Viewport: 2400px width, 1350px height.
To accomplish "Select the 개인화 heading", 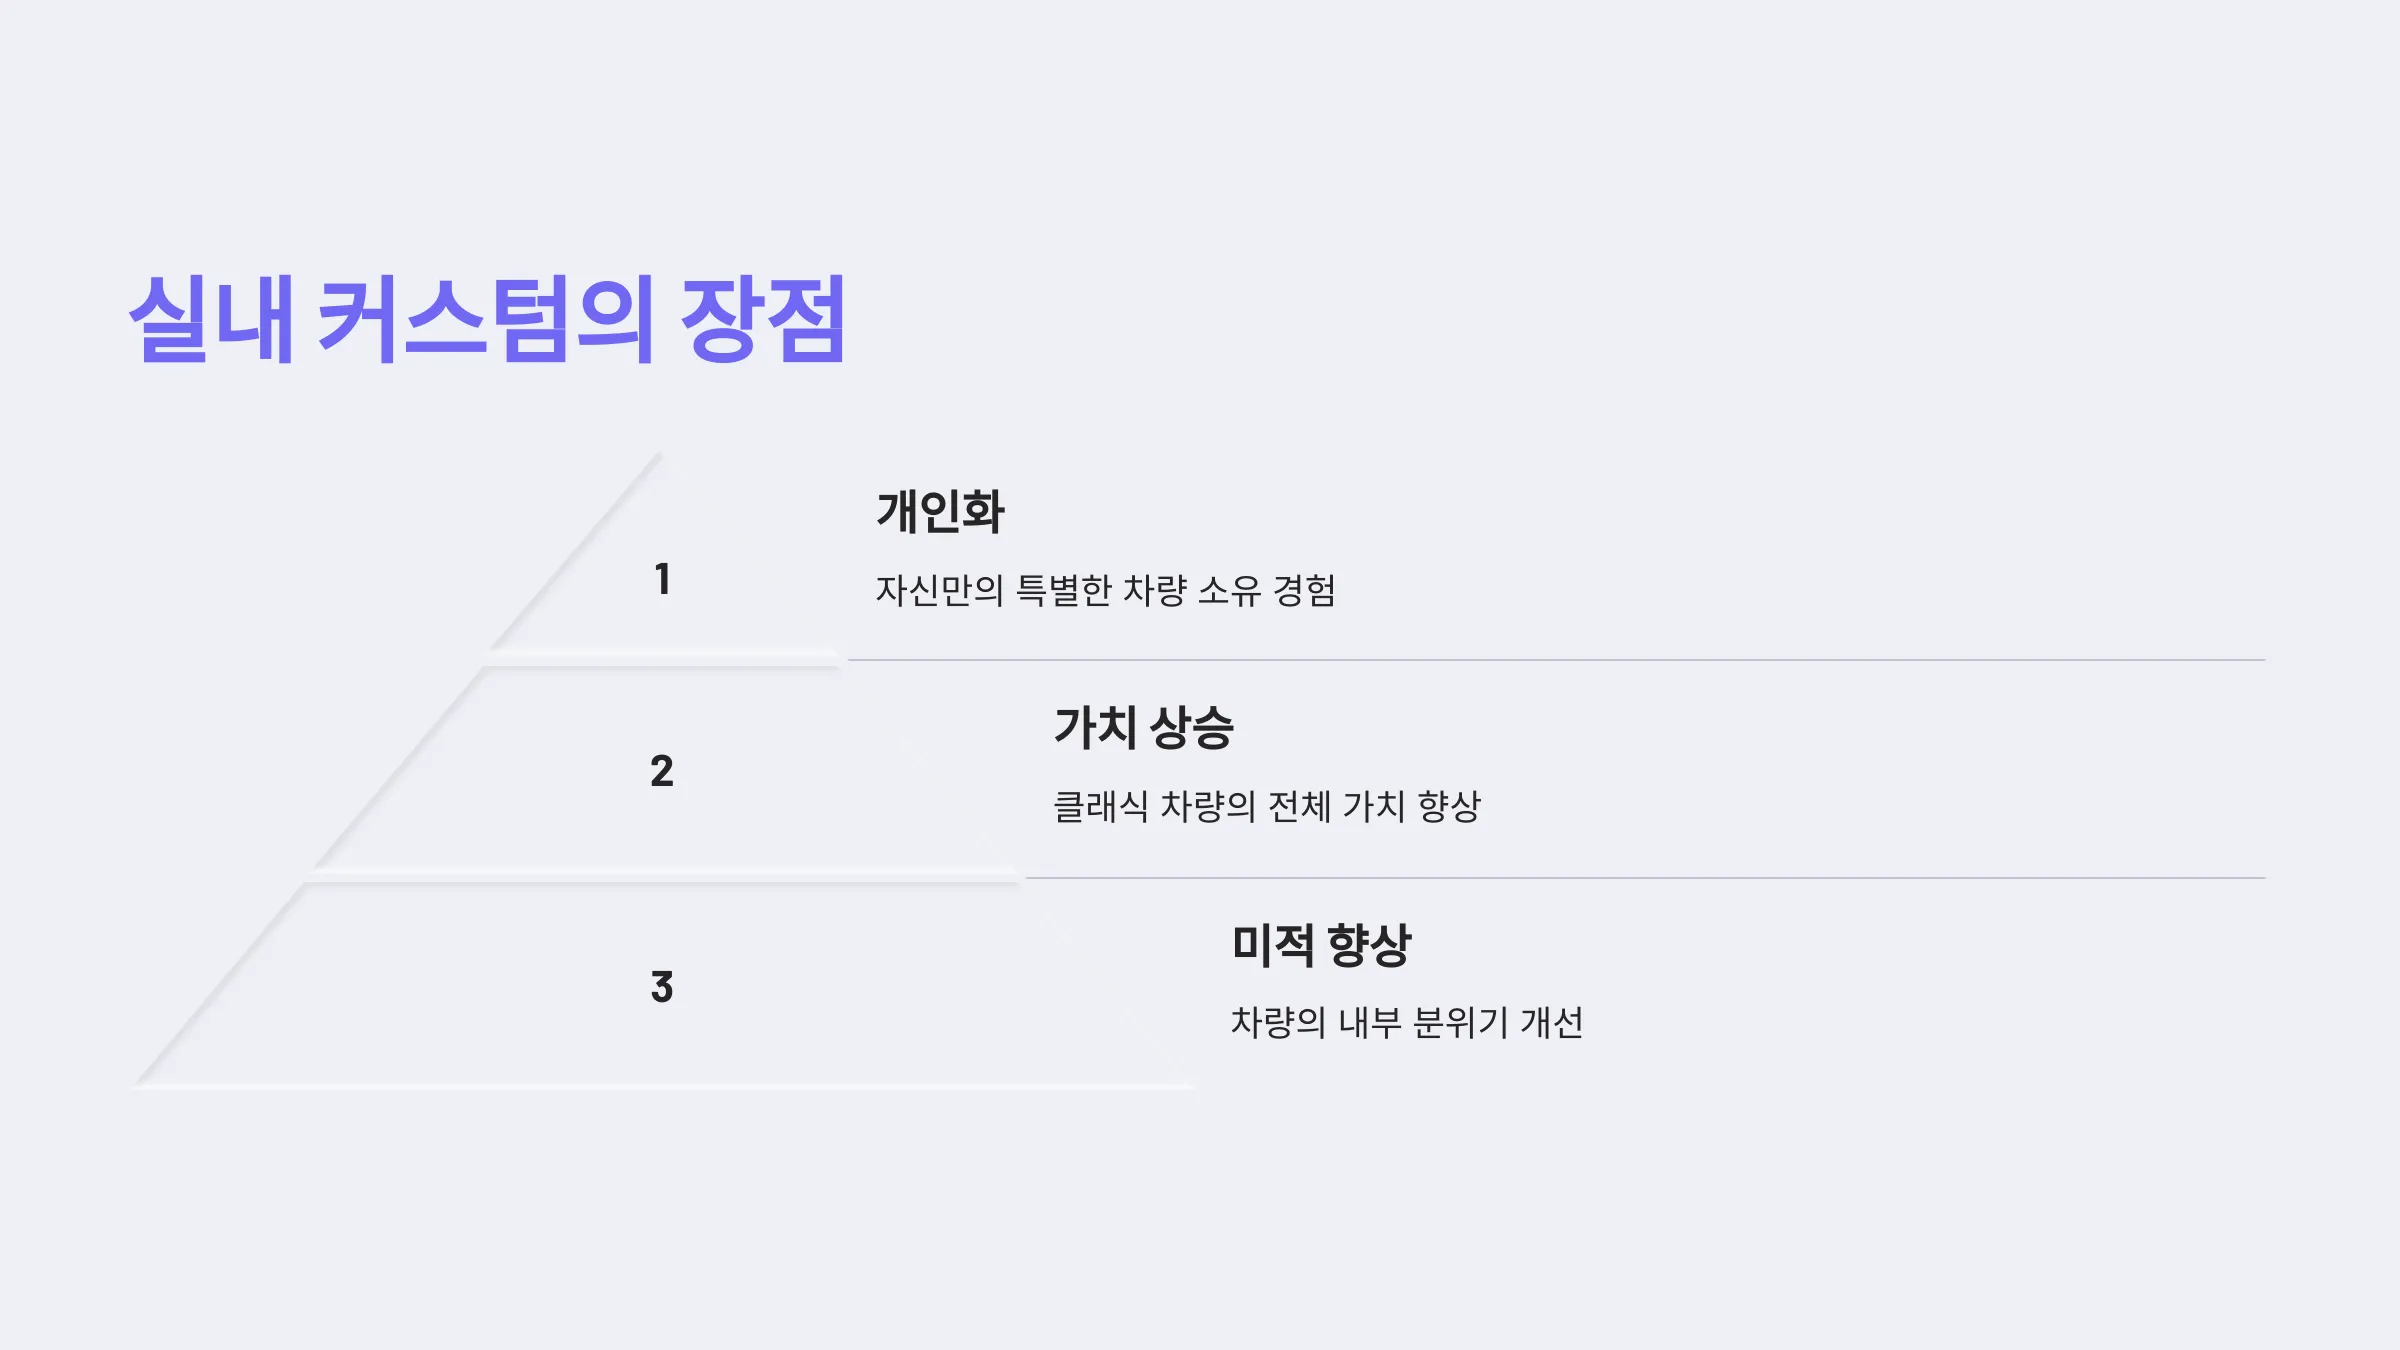I will point(940,511).
